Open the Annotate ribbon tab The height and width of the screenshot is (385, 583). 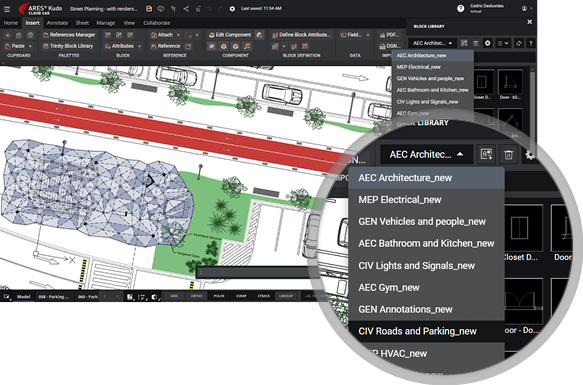57,23
